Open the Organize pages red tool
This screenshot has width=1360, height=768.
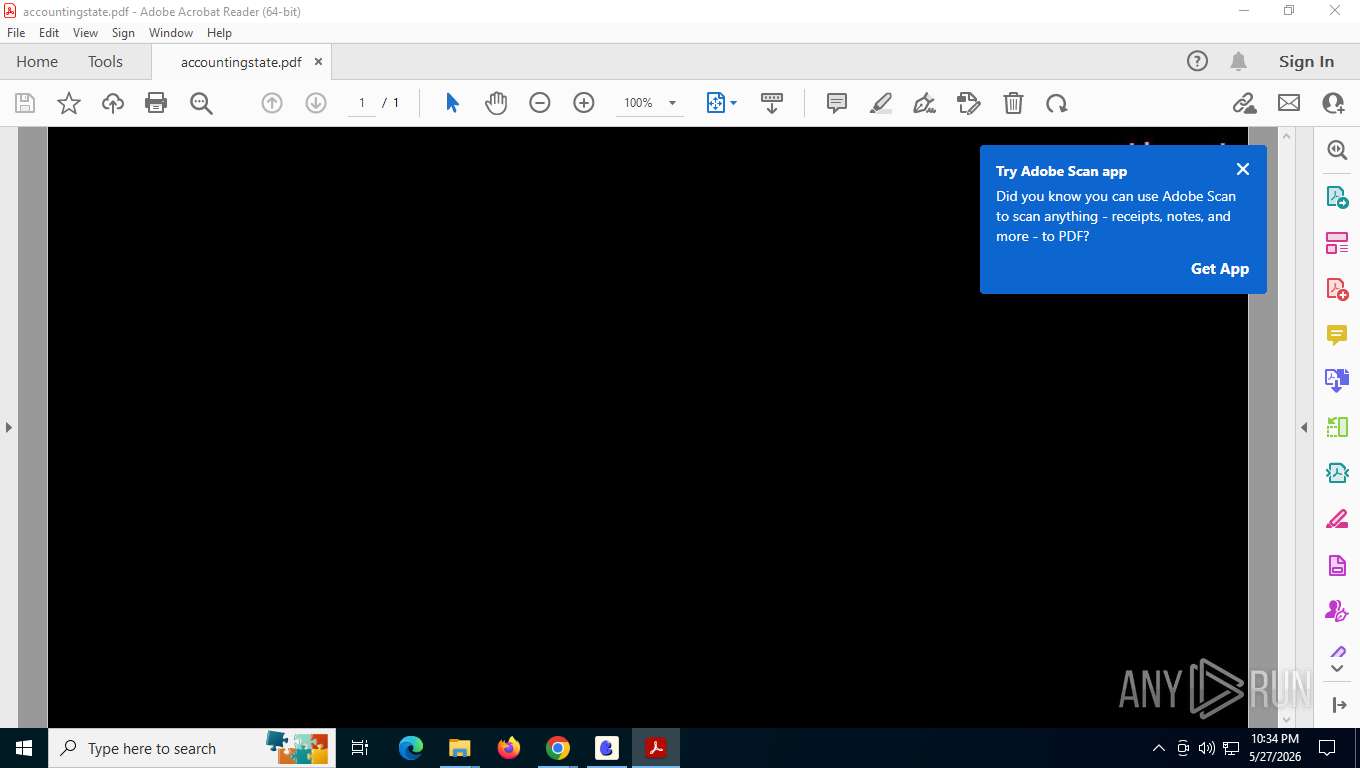[x=1337, y=243]
